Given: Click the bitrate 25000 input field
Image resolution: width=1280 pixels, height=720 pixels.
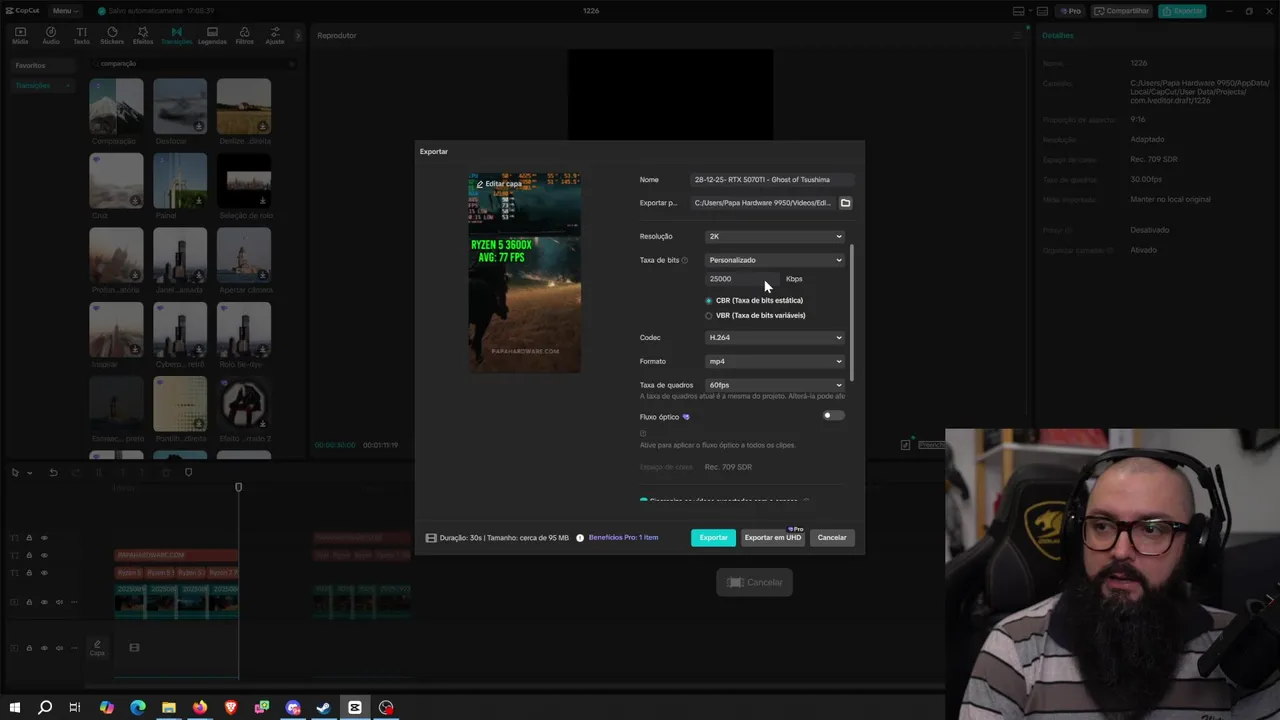Looking at the screenshot, I should click(742, 279).
